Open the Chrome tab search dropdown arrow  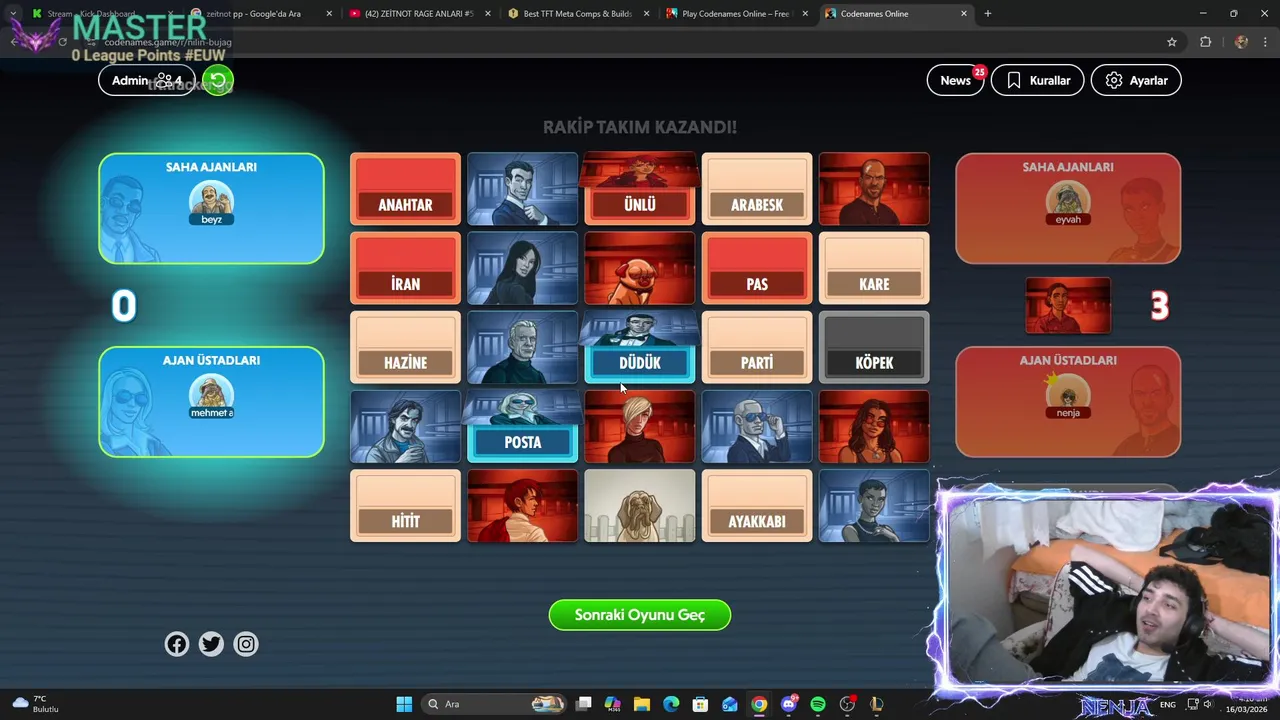click(x=12, y=14)
